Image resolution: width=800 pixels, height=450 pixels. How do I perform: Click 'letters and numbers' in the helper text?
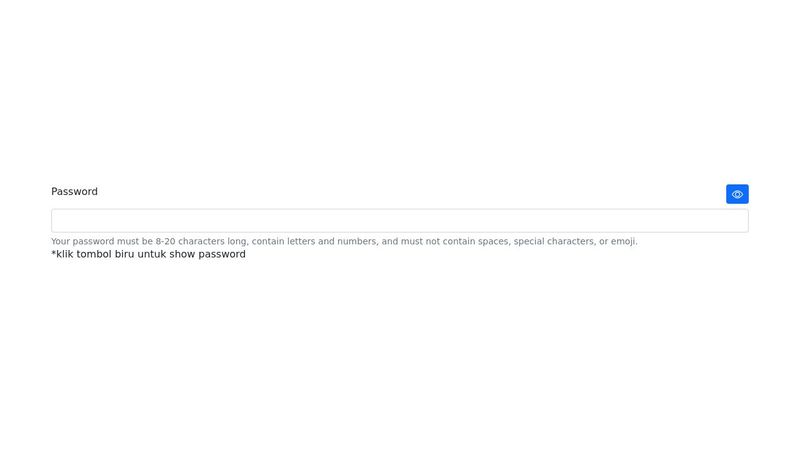click(x=331, y=241)
